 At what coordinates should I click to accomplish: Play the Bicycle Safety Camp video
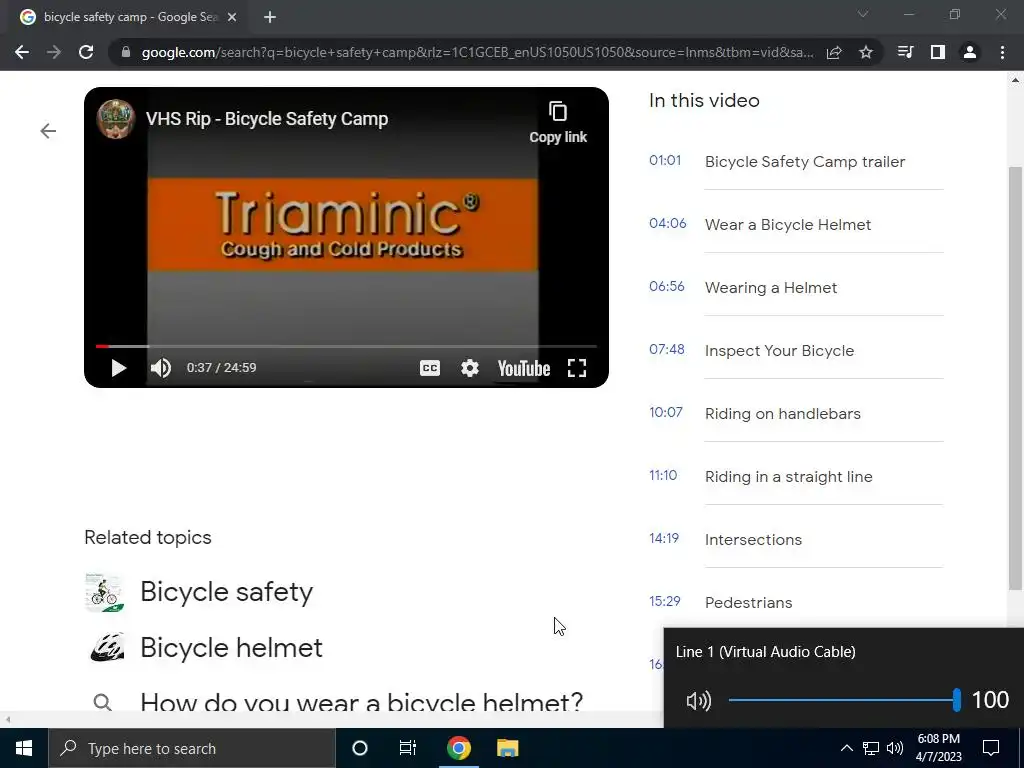pyautogui.click(x=118, y=368)
